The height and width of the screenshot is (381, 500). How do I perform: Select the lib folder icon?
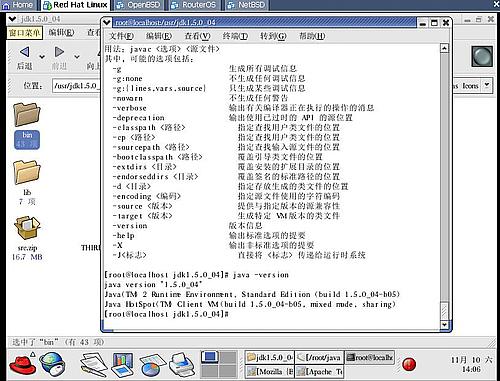pyautogui.click(x=27, y=172)
